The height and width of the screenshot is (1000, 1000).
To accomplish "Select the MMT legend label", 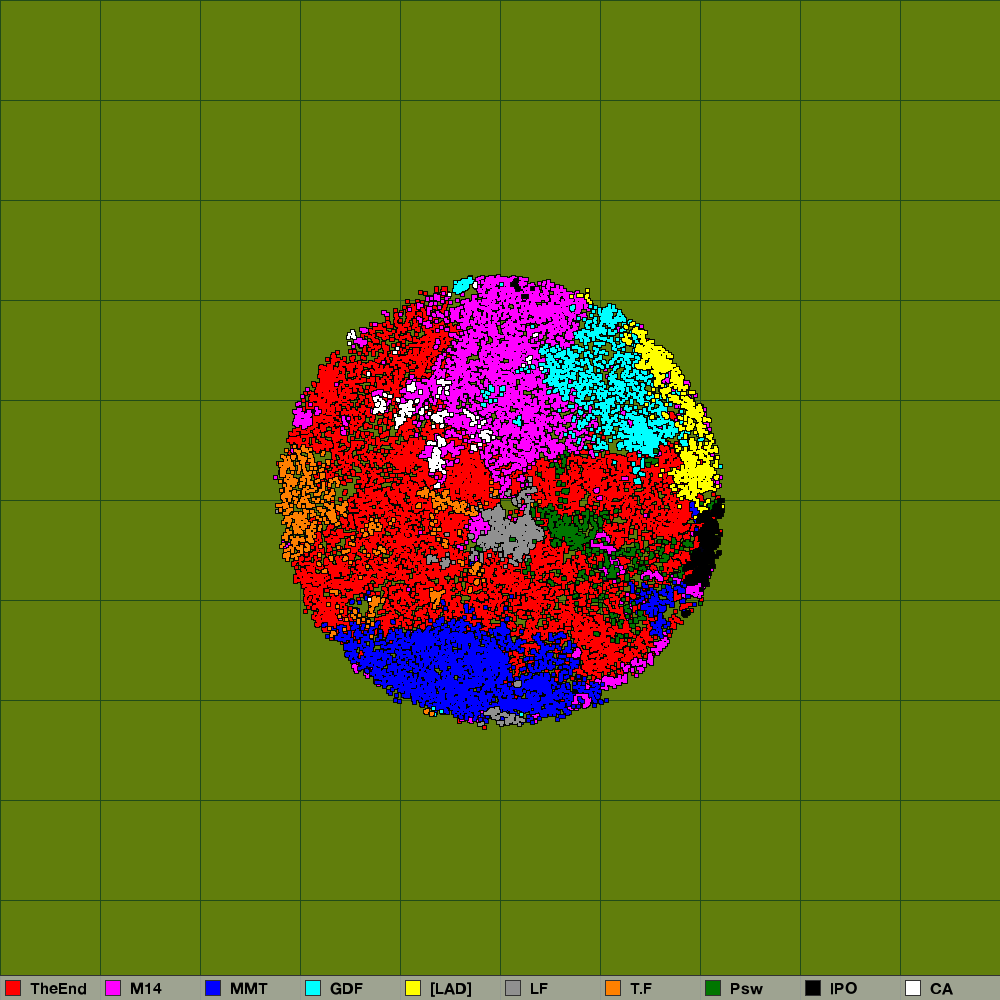I will click(249, 989).
